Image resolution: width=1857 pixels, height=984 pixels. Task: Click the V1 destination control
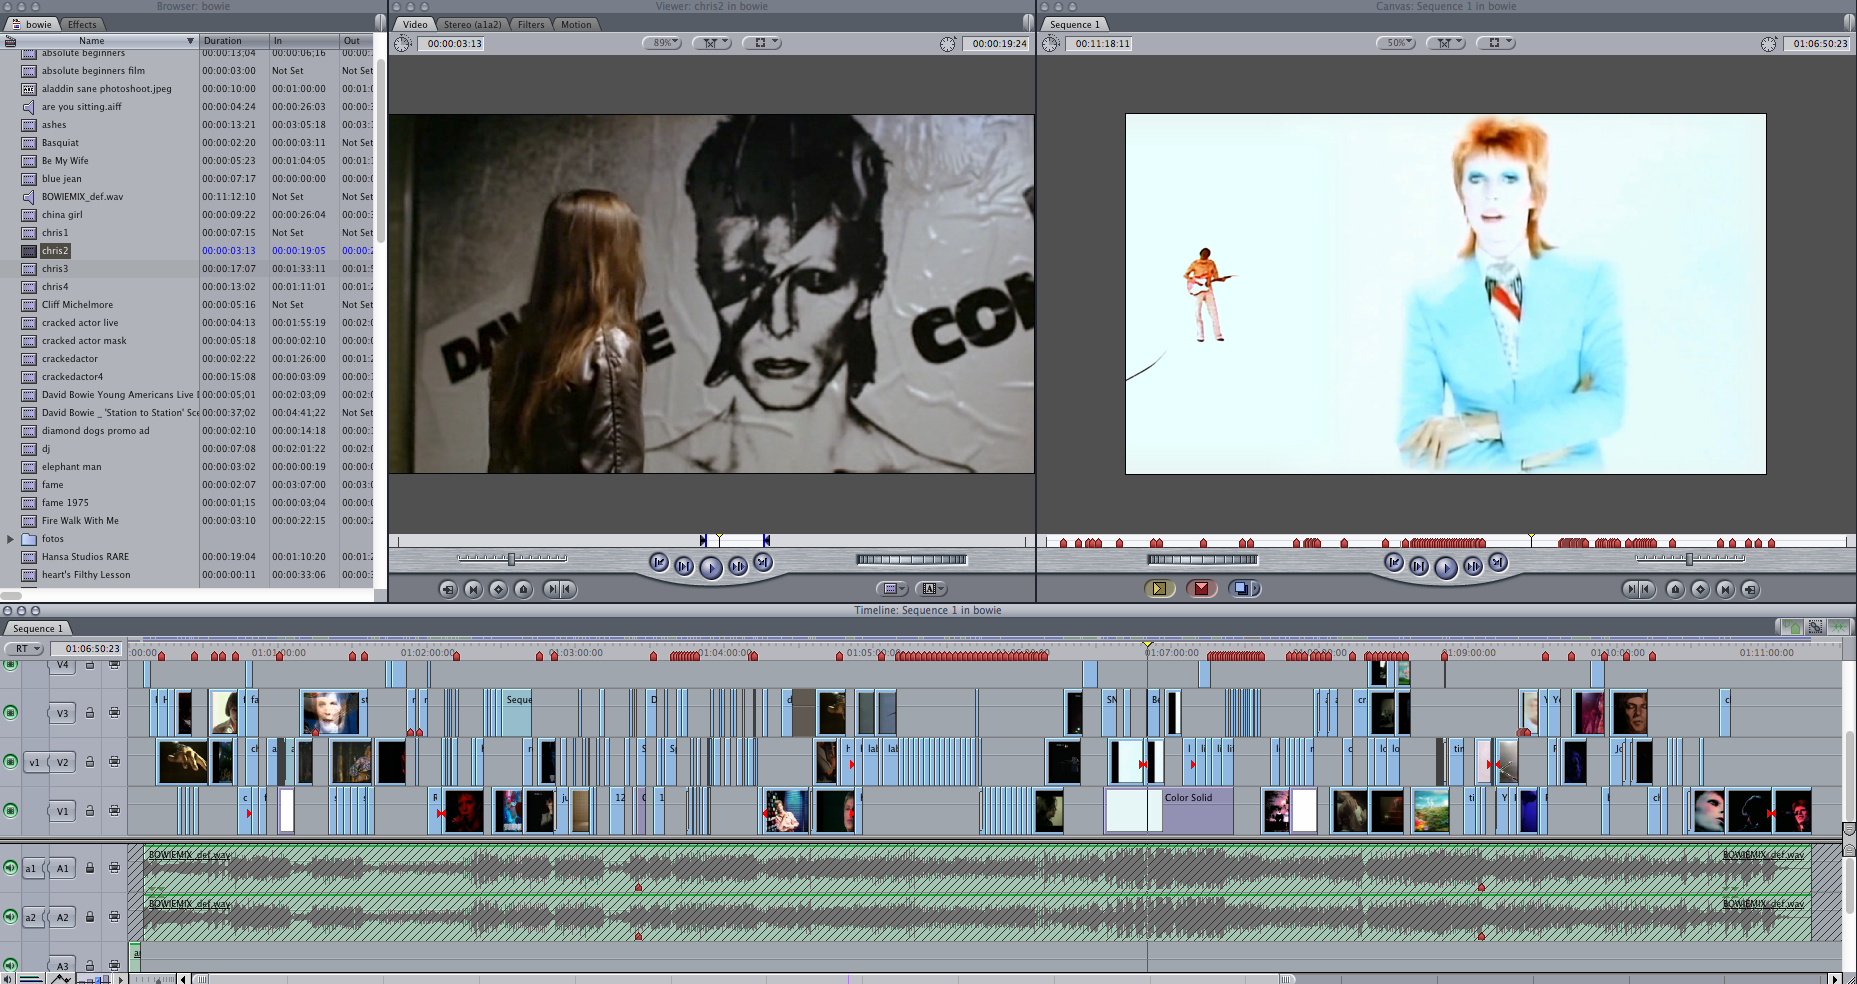pos(62,811)
